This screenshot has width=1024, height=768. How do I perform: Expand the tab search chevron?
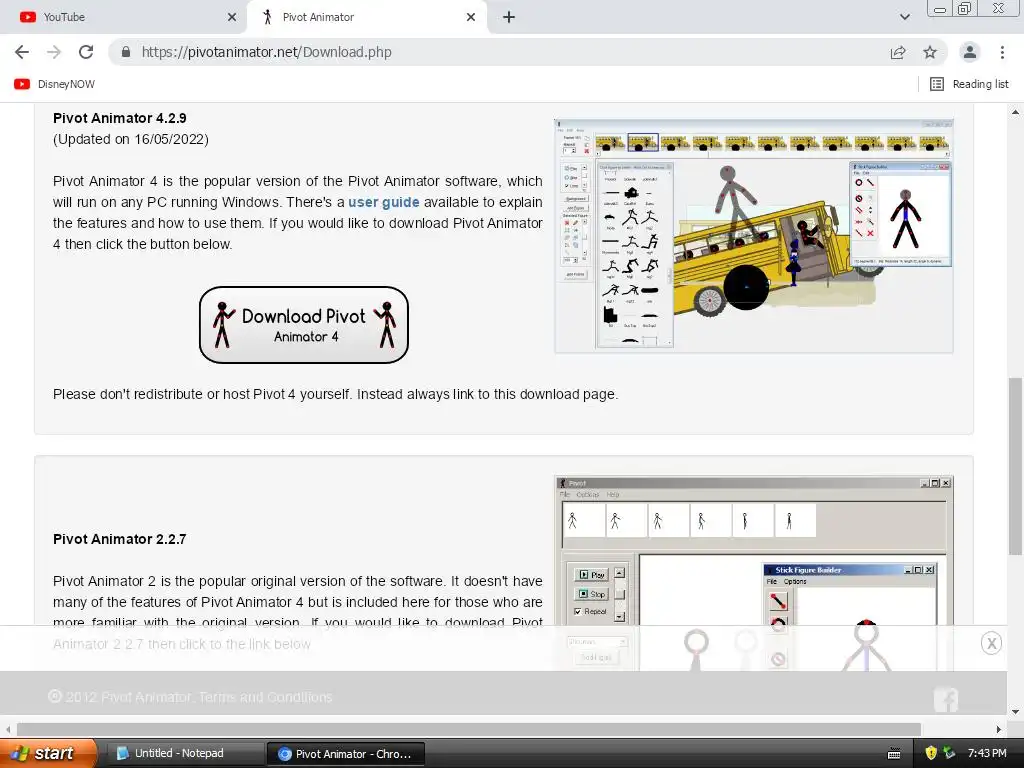point(904,17)
